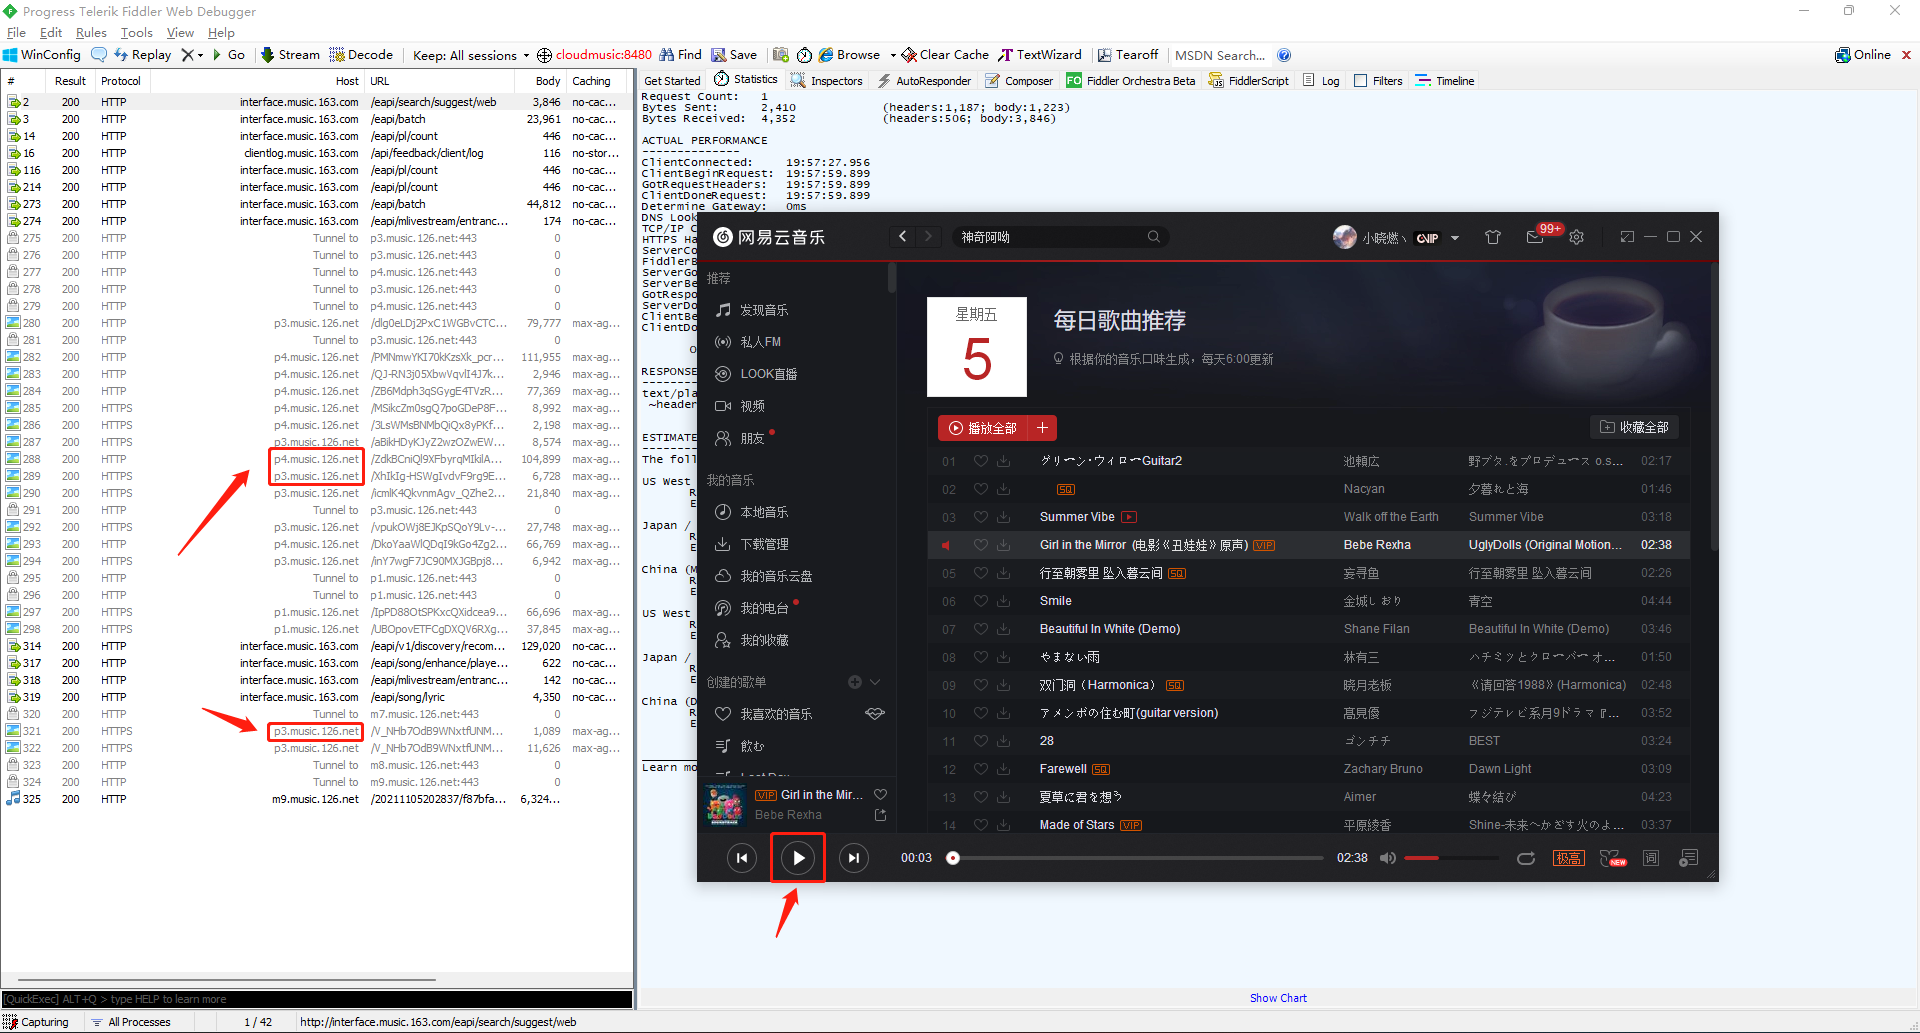Viewport: 1920px width, 1033px height.
Task: Like the song Summer Vibe heart icon
Action: click(981, 517)
